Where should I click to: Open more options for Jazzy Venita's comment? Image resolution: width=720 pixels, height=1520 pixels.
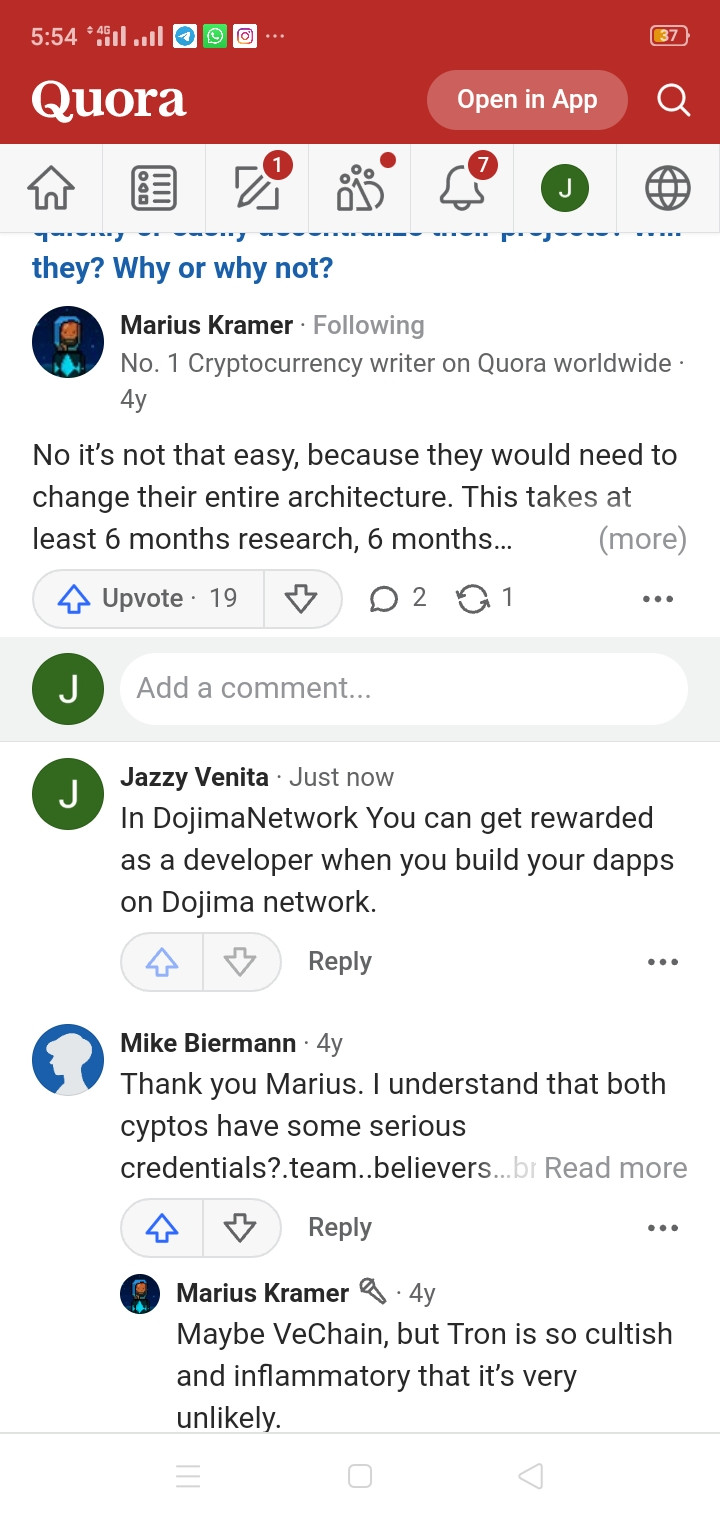(662, 962)
